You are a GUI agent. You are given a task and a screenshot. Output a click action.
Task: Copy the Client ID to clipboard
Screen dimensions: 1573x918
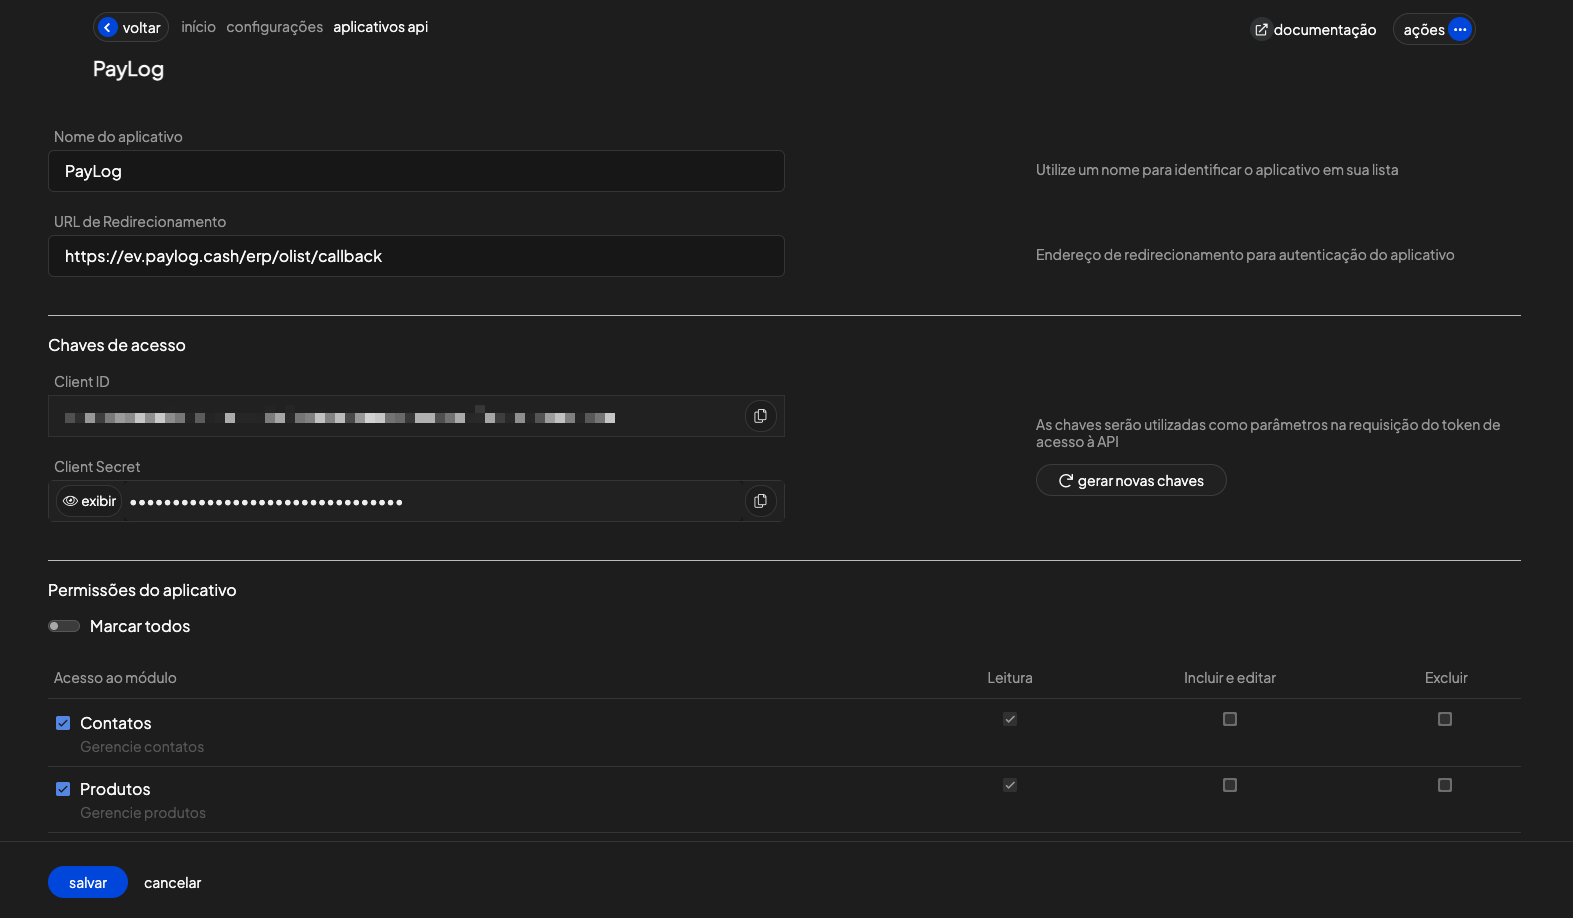point(760,416)
